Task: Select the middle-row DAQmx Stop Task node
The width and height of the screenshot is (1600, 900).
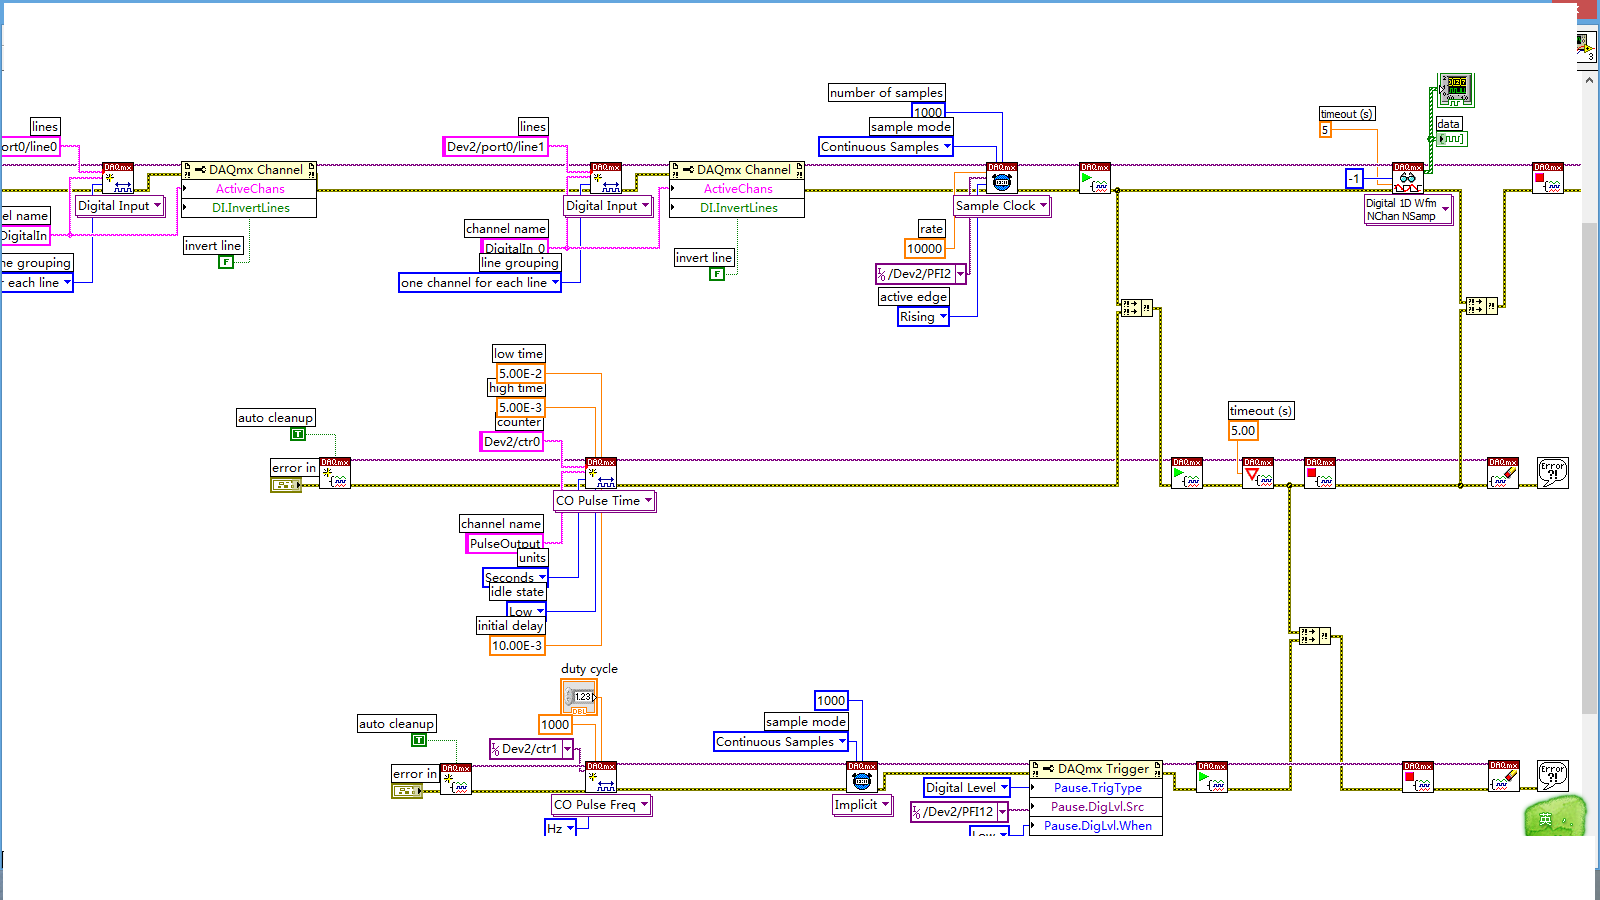Action: point(1320,473)
